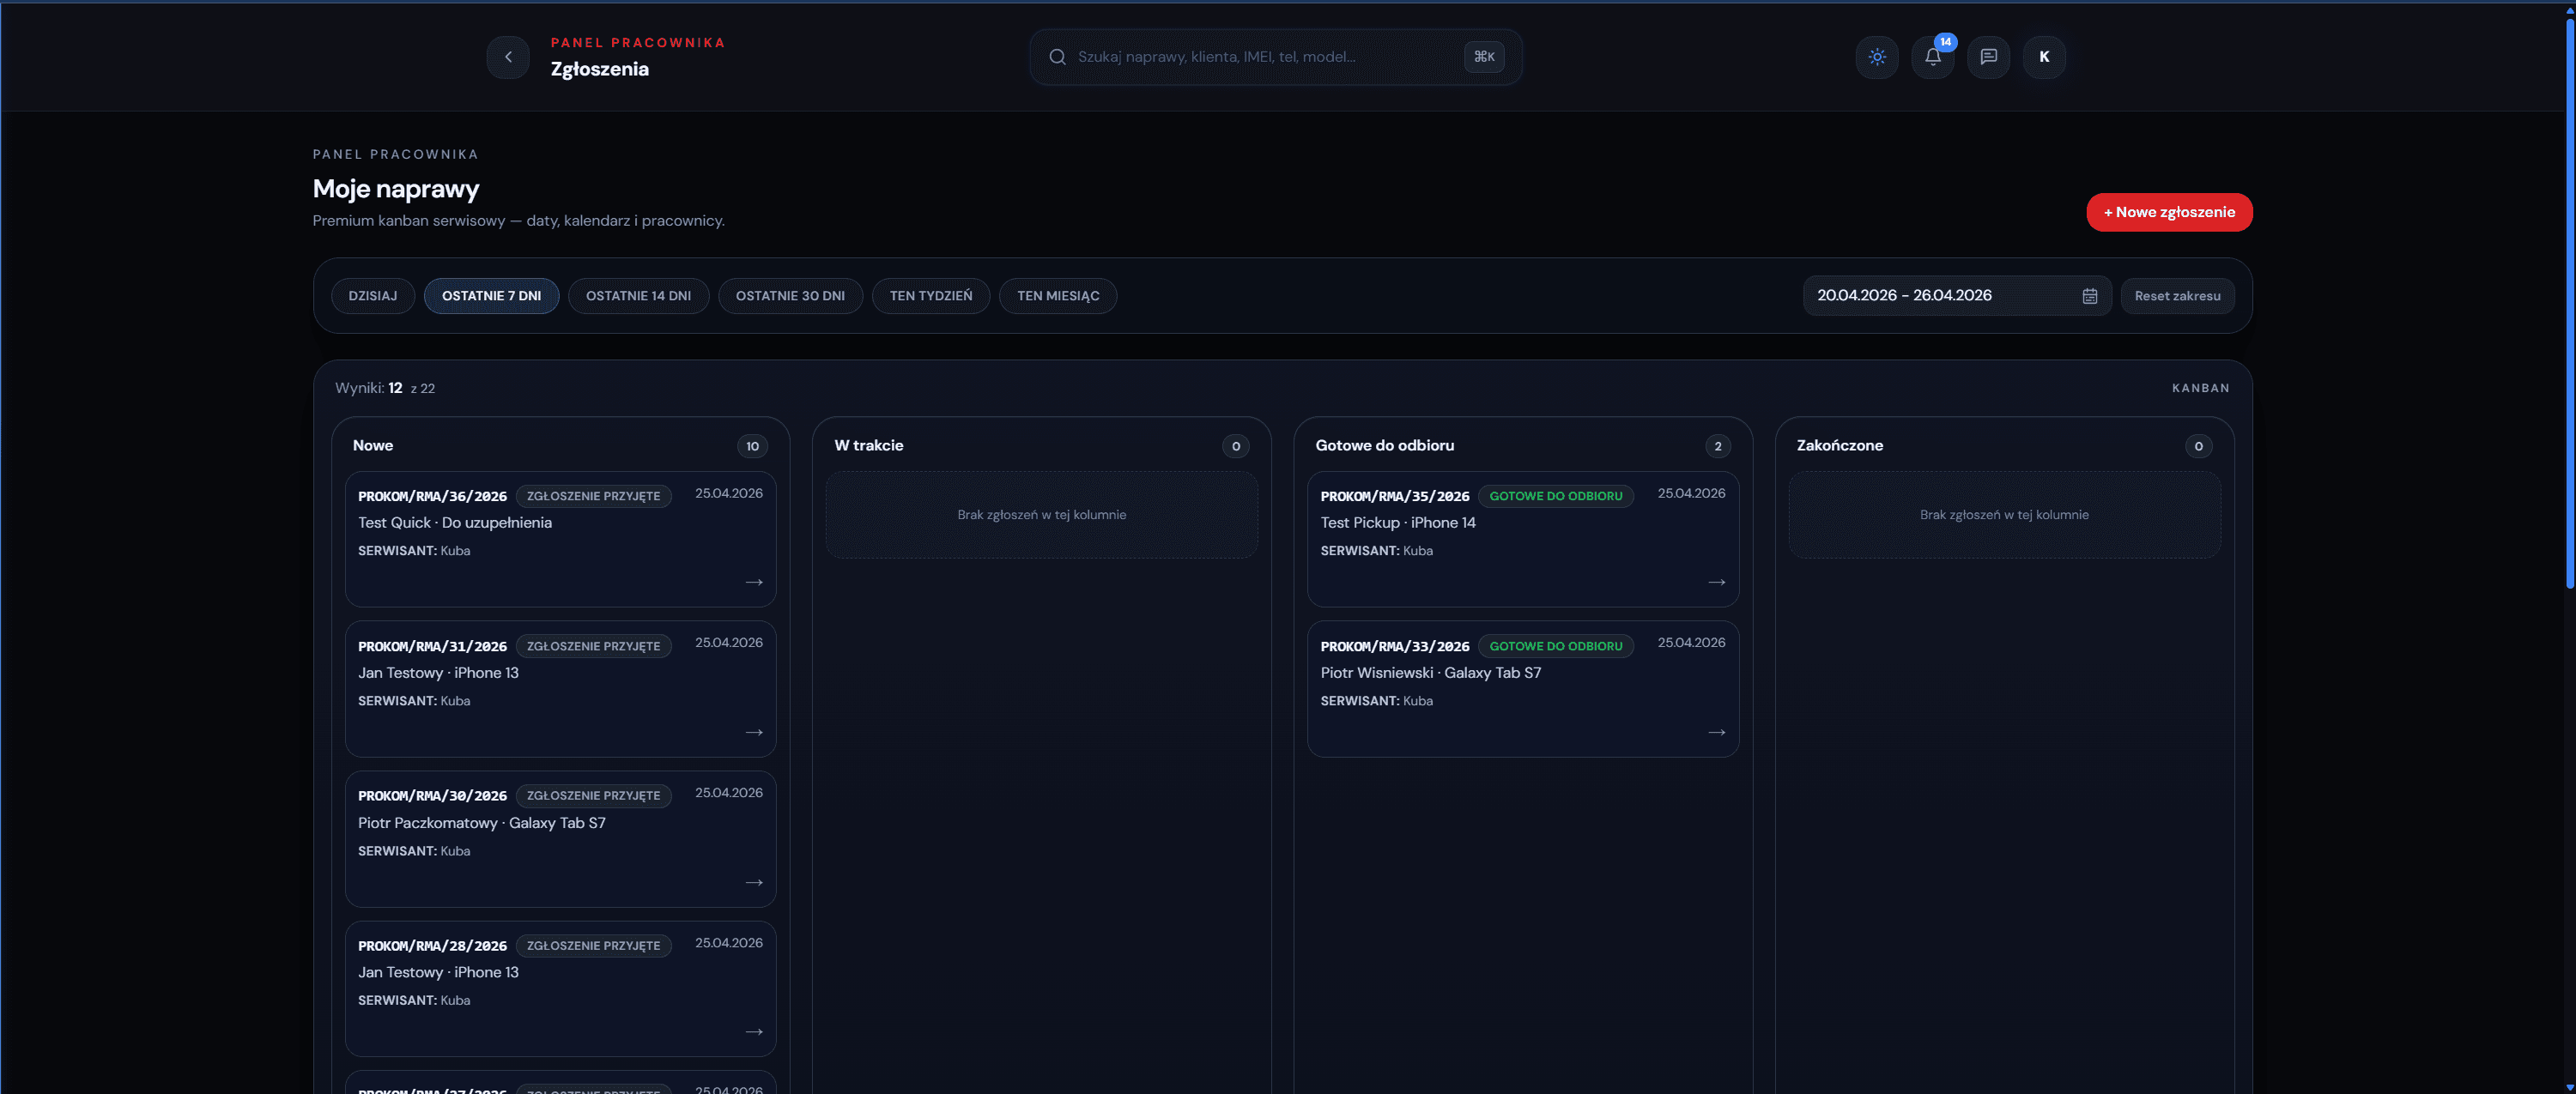Screen dimensions: 2576x1094
Task: Click the W trakcie column header
Action: pyautogui.click(x=868, y=445)
